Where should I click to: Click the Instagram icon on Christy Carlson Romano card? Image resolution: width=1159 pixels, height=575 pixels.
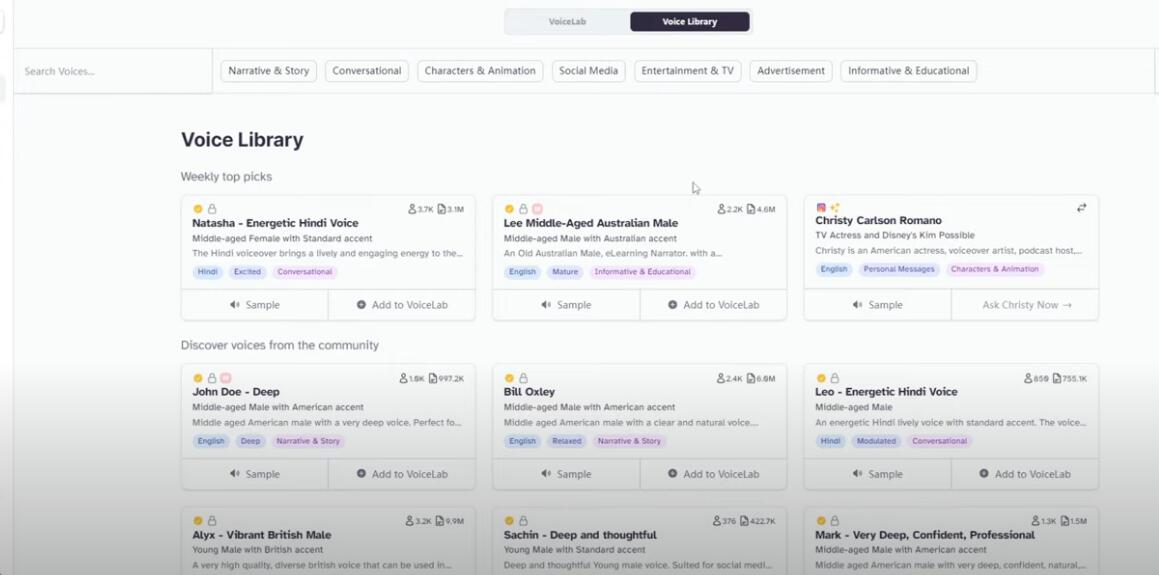pyautogui.click(x=821, y=208)
